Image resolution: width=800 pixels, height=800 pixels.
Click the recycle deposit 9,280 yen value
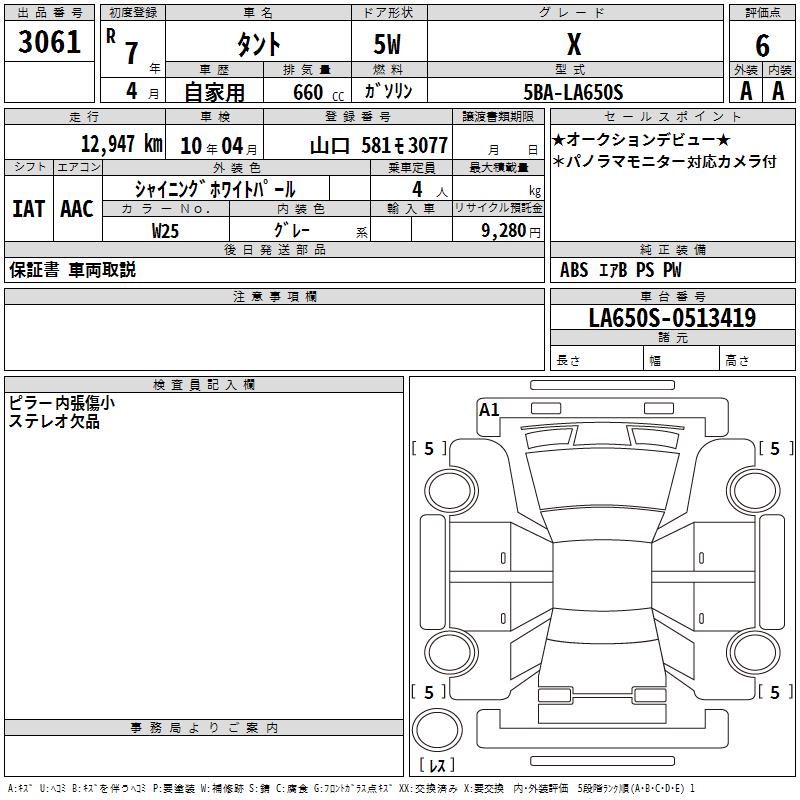(511, 231)
